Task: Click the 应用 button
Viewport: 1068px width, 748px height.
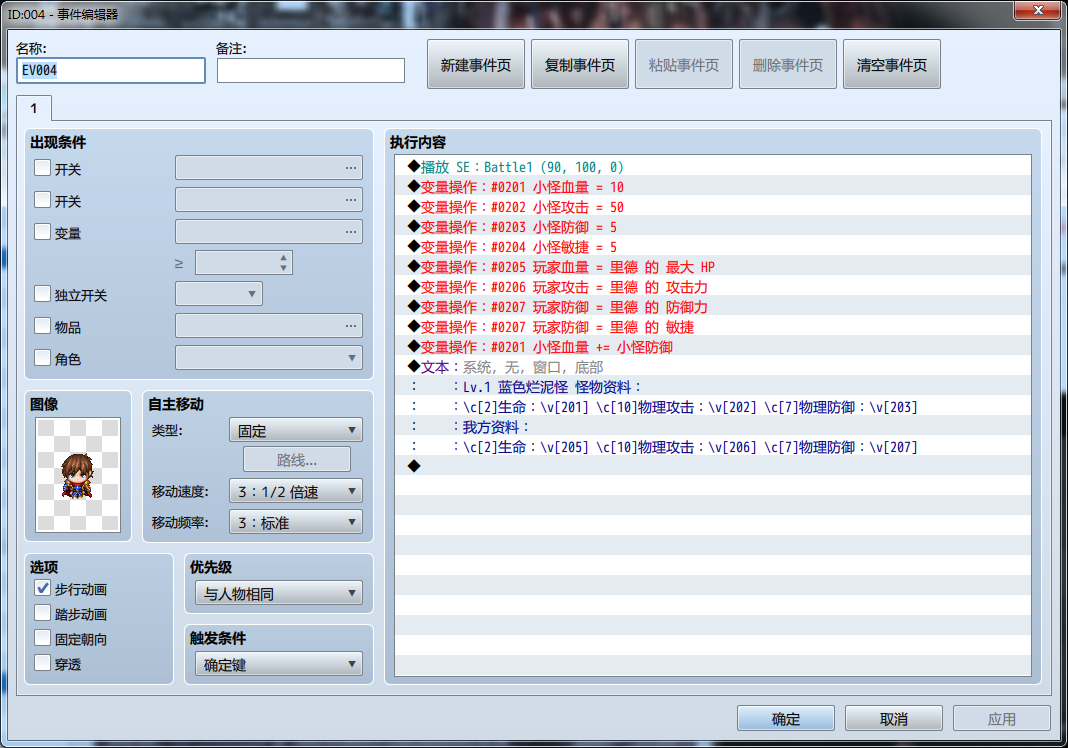Action: [x=1001, y=719]
